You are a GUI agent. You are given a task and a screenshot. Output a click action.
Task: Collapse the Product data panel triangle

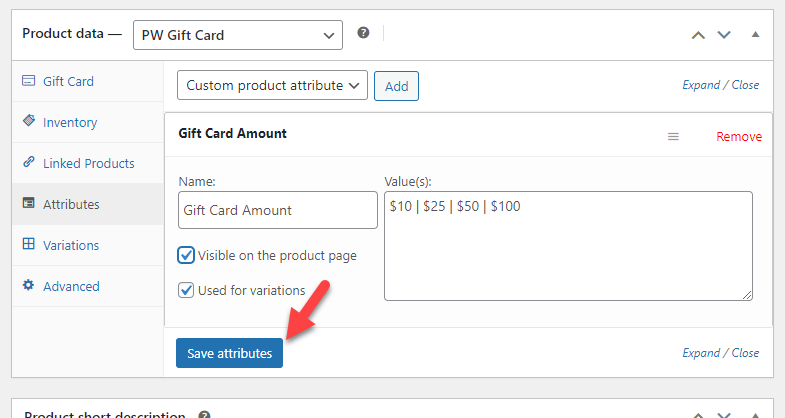[x=755, y=35]
